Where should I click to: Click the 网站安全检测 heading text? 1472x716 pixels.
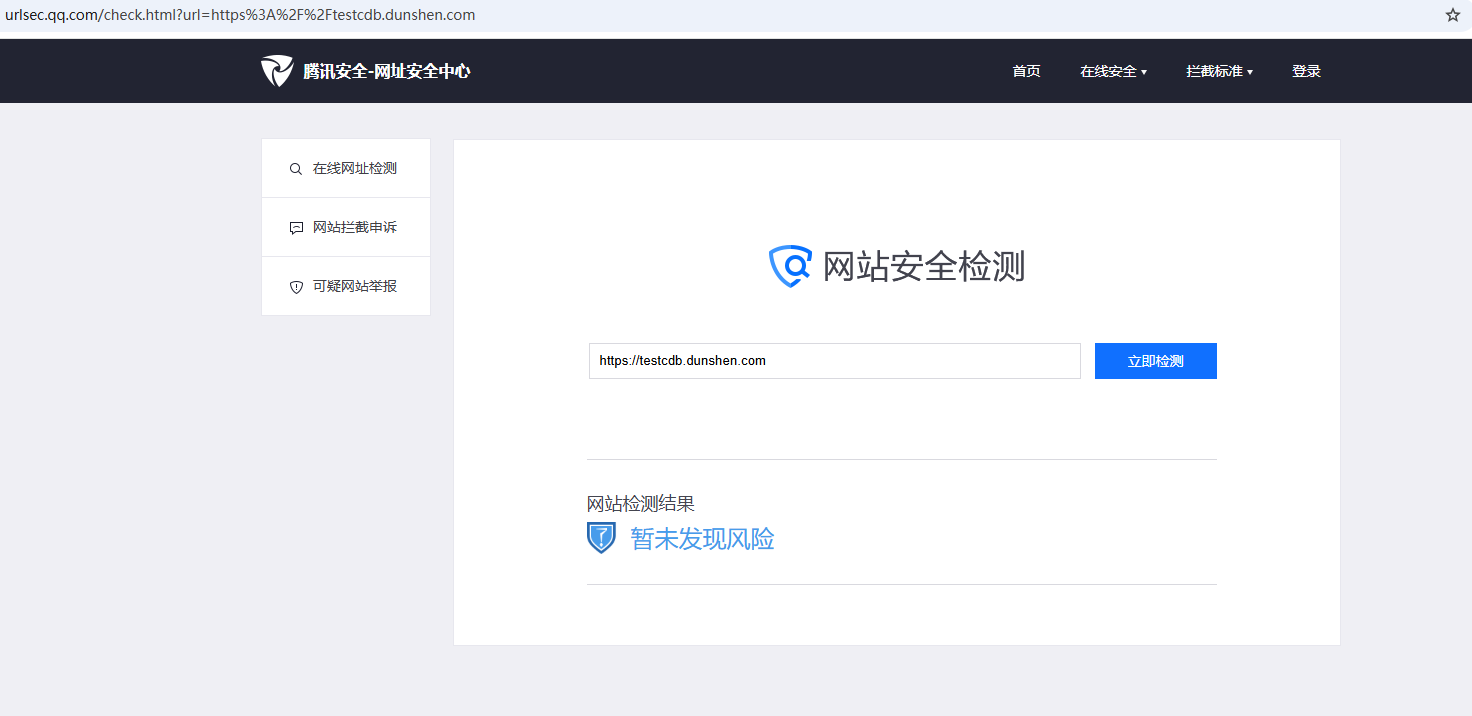click(x=924, y=267)
